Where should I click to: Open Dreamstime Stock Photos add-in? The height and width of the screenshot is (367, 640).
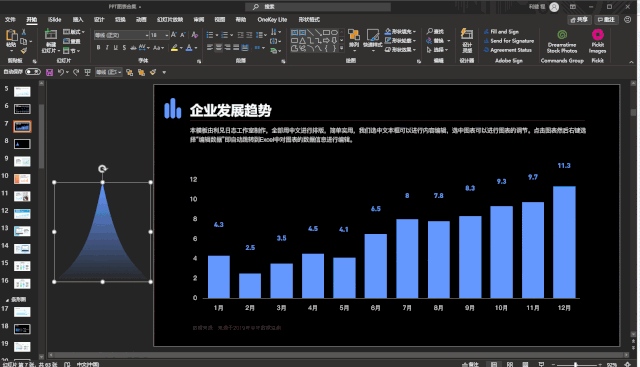pos(562,41)
